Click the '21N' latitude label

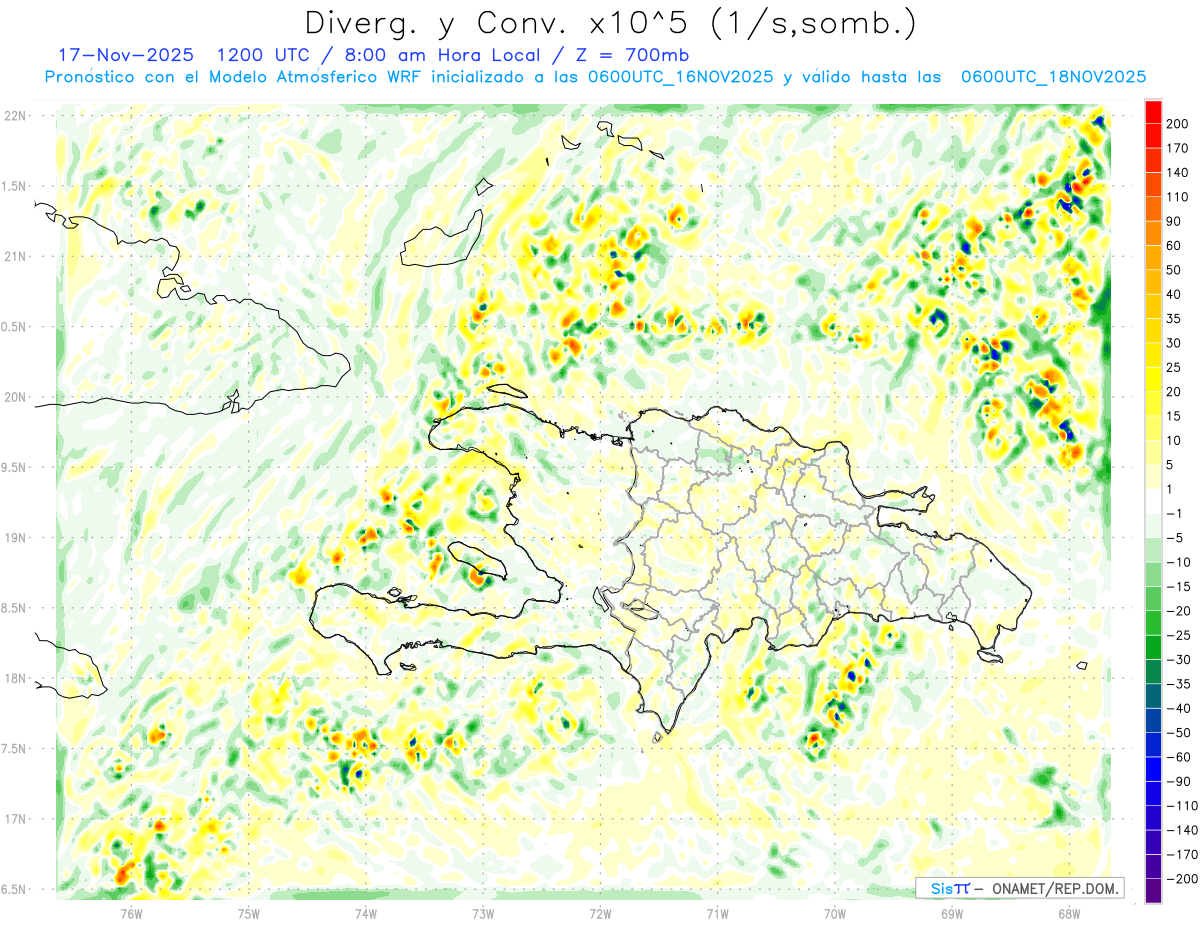pyautogui.click(x=17, y=257)
